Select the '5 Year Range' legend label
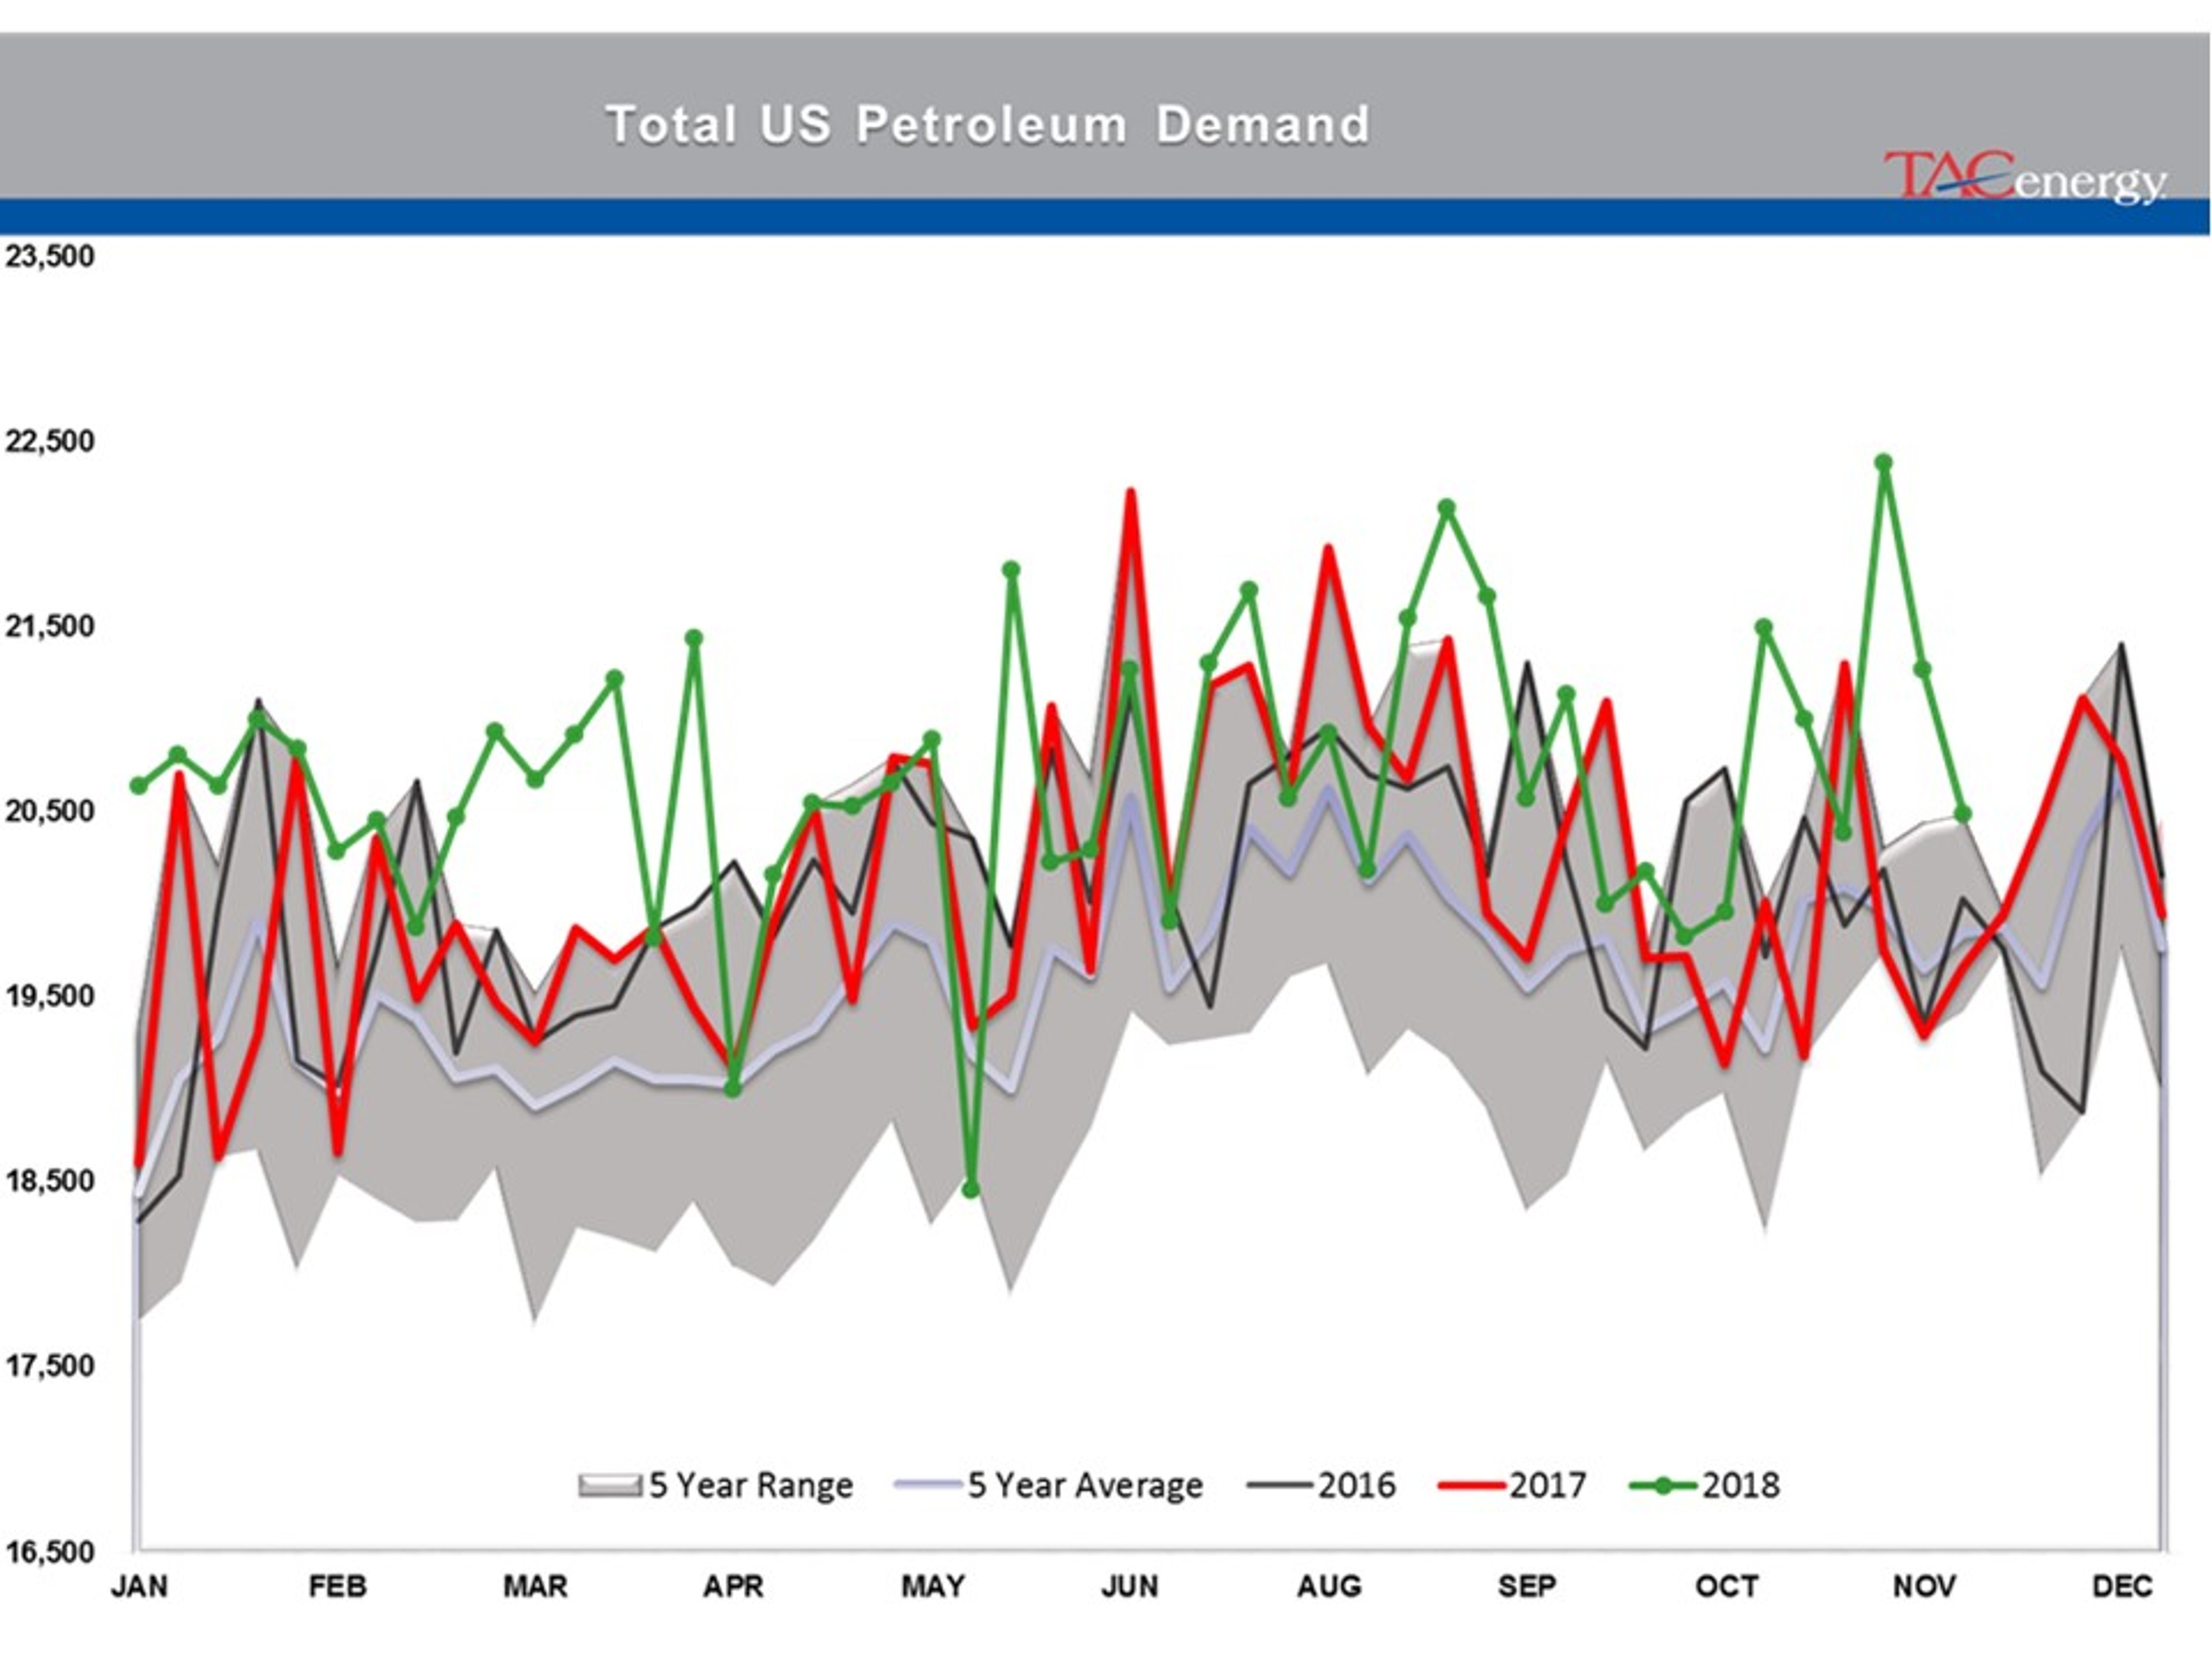The height and width of the screenshot is (1659, 2212). pos(751,1486)
